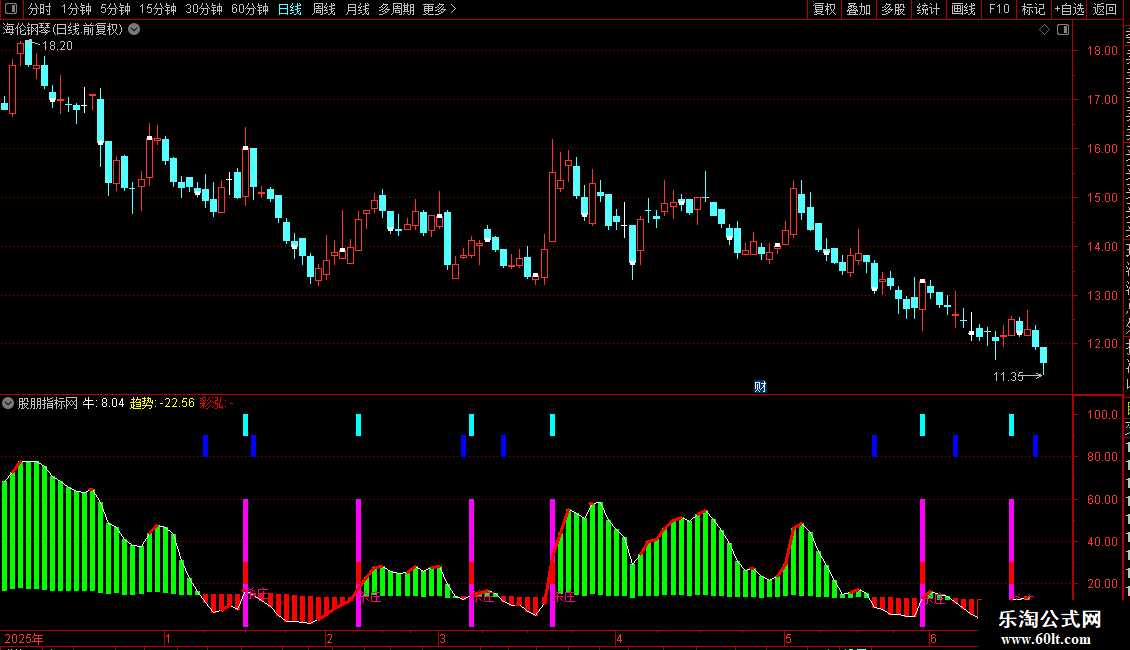Select the 5分钟 period tab

click(115, 9)
